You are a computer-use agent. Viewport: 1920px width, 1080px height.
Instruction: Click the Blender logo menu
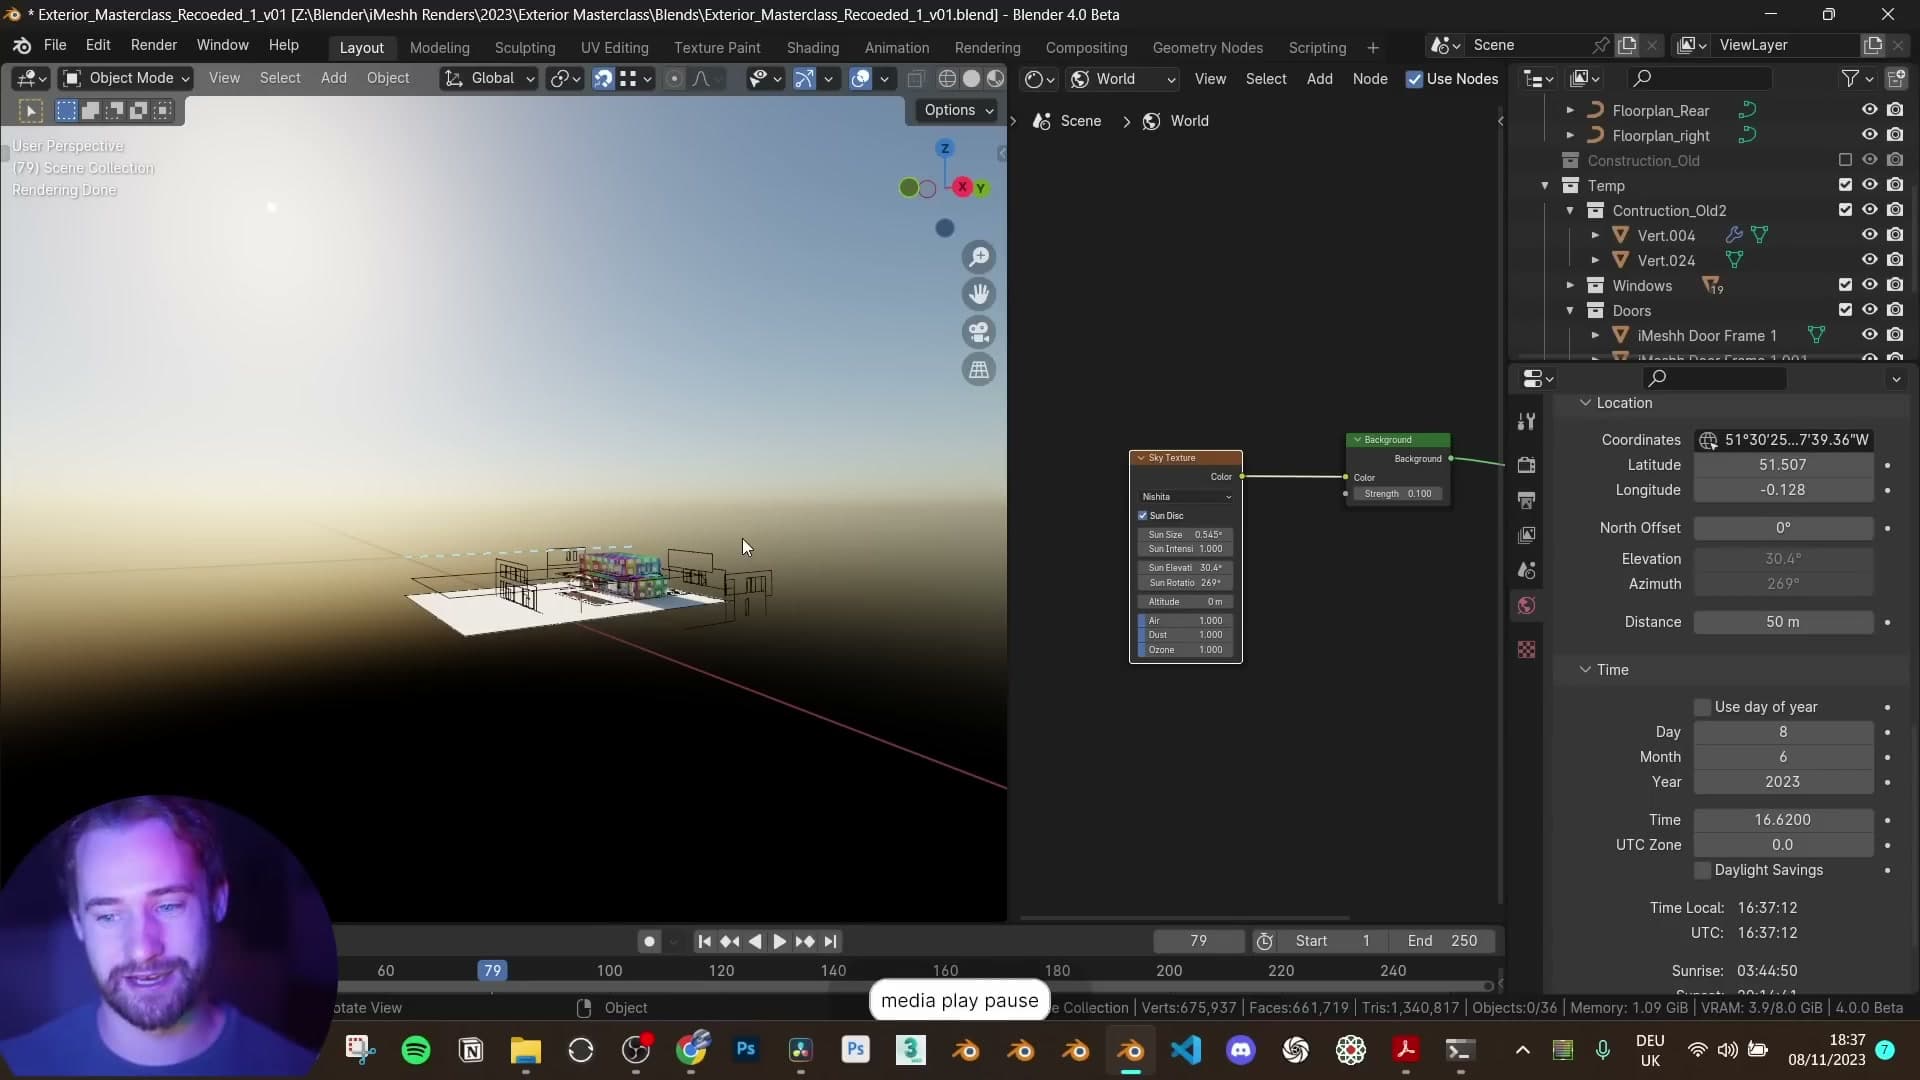22,45
